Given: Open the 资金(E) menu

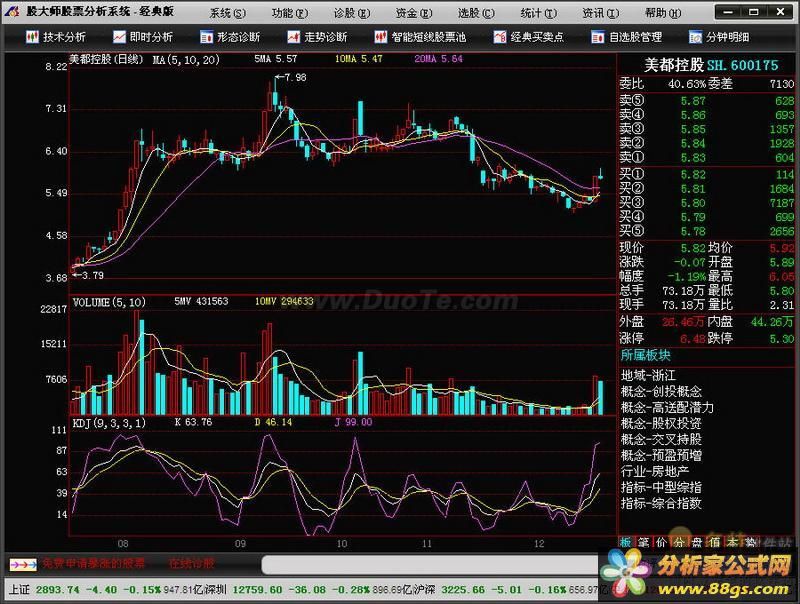Looking at the screenshot, I should tap(414, 13).
